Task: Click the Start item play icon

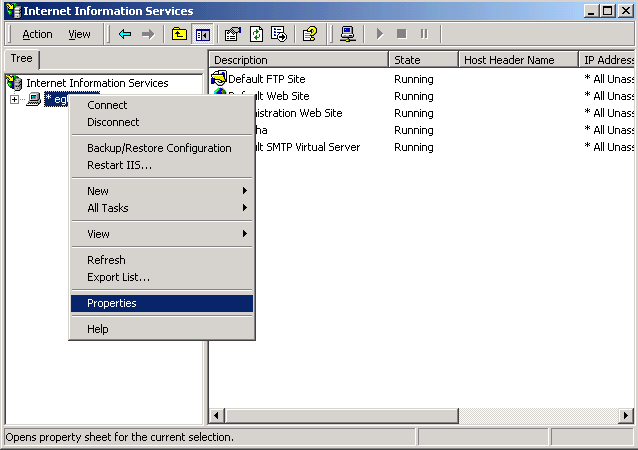Action: [x=380, y=34]
